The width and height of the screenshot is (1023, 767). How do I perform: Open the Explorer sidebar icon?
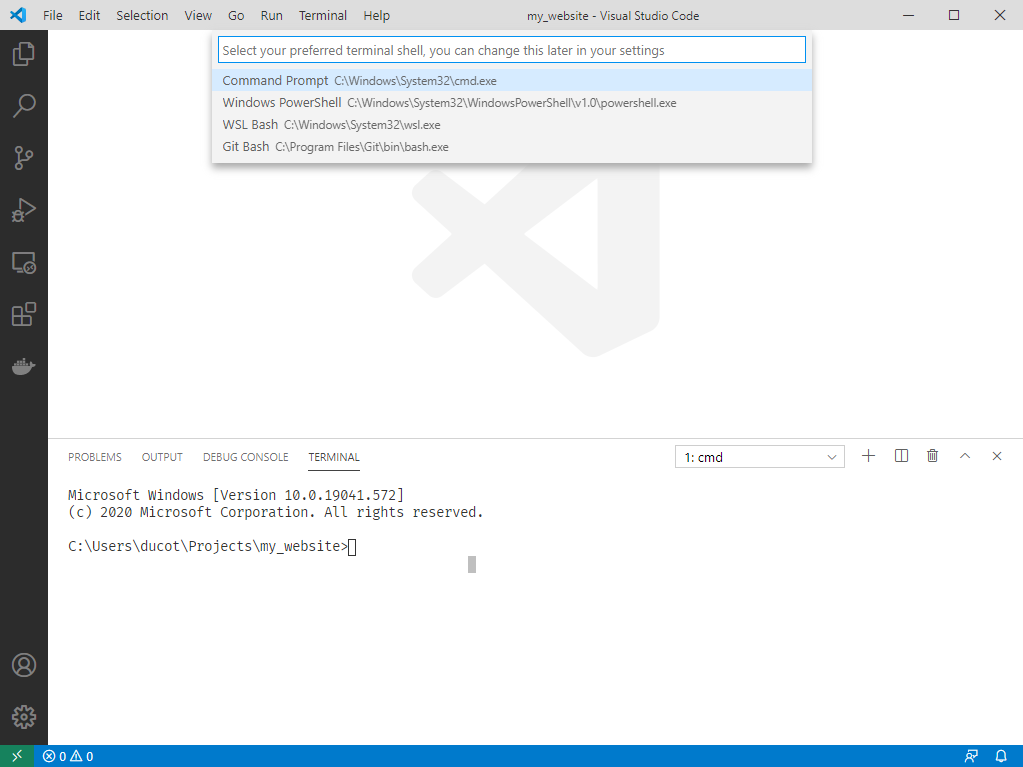pos(23,54)
